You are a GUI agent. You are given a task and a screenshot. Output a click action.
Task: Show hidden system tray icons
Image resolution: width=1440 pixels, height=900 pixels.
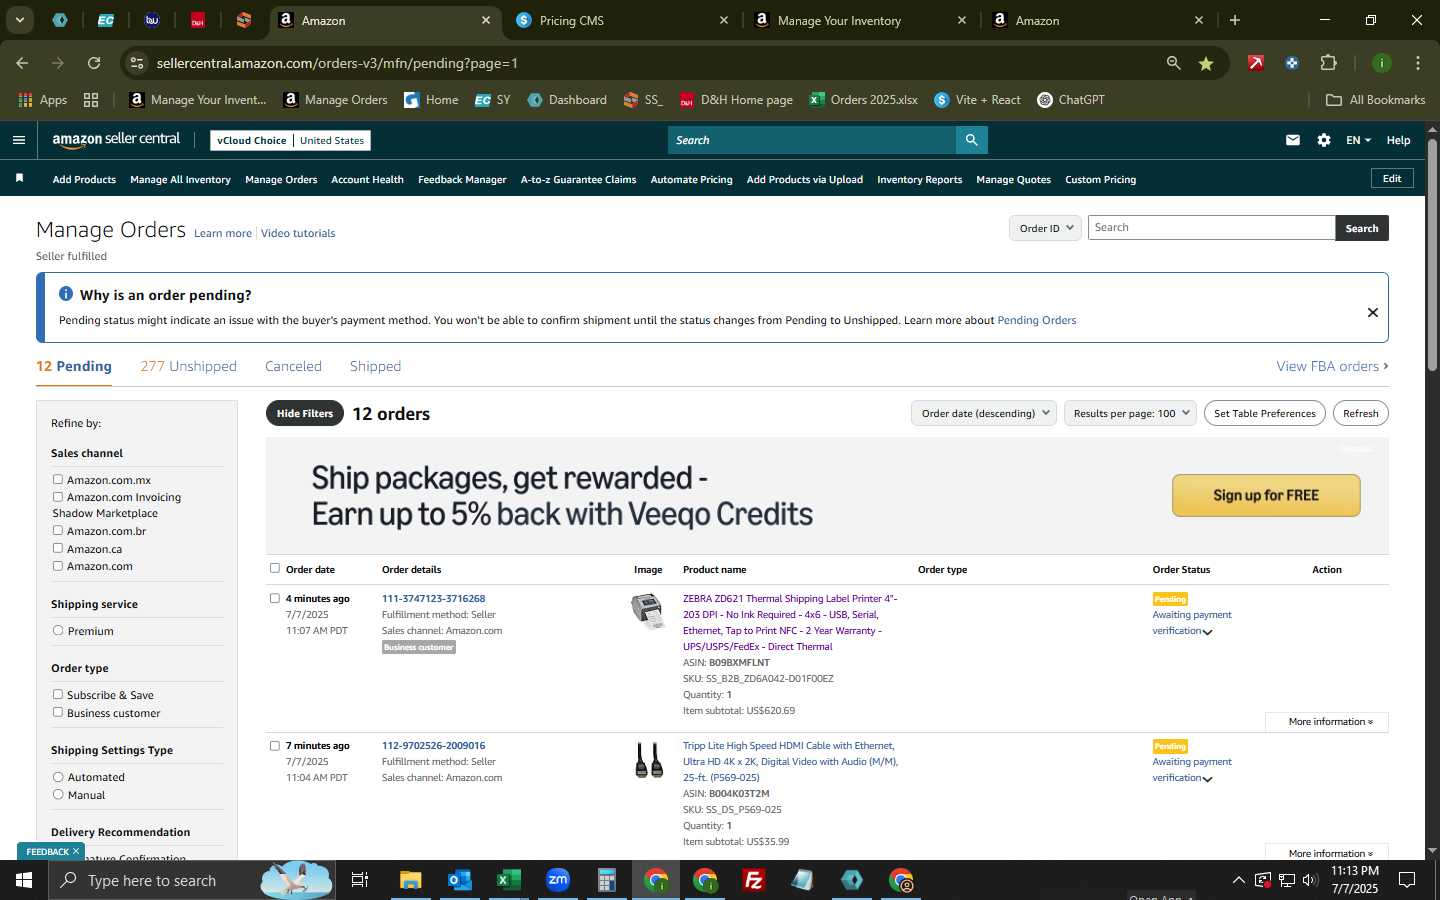(1238, 880)
